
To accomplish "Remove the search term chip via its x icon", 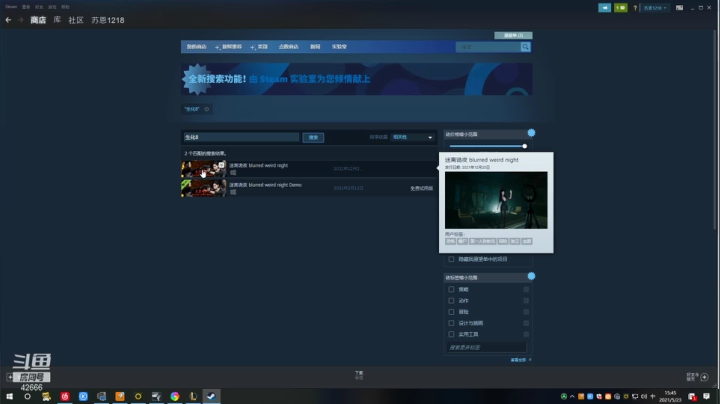I will 207,109.
